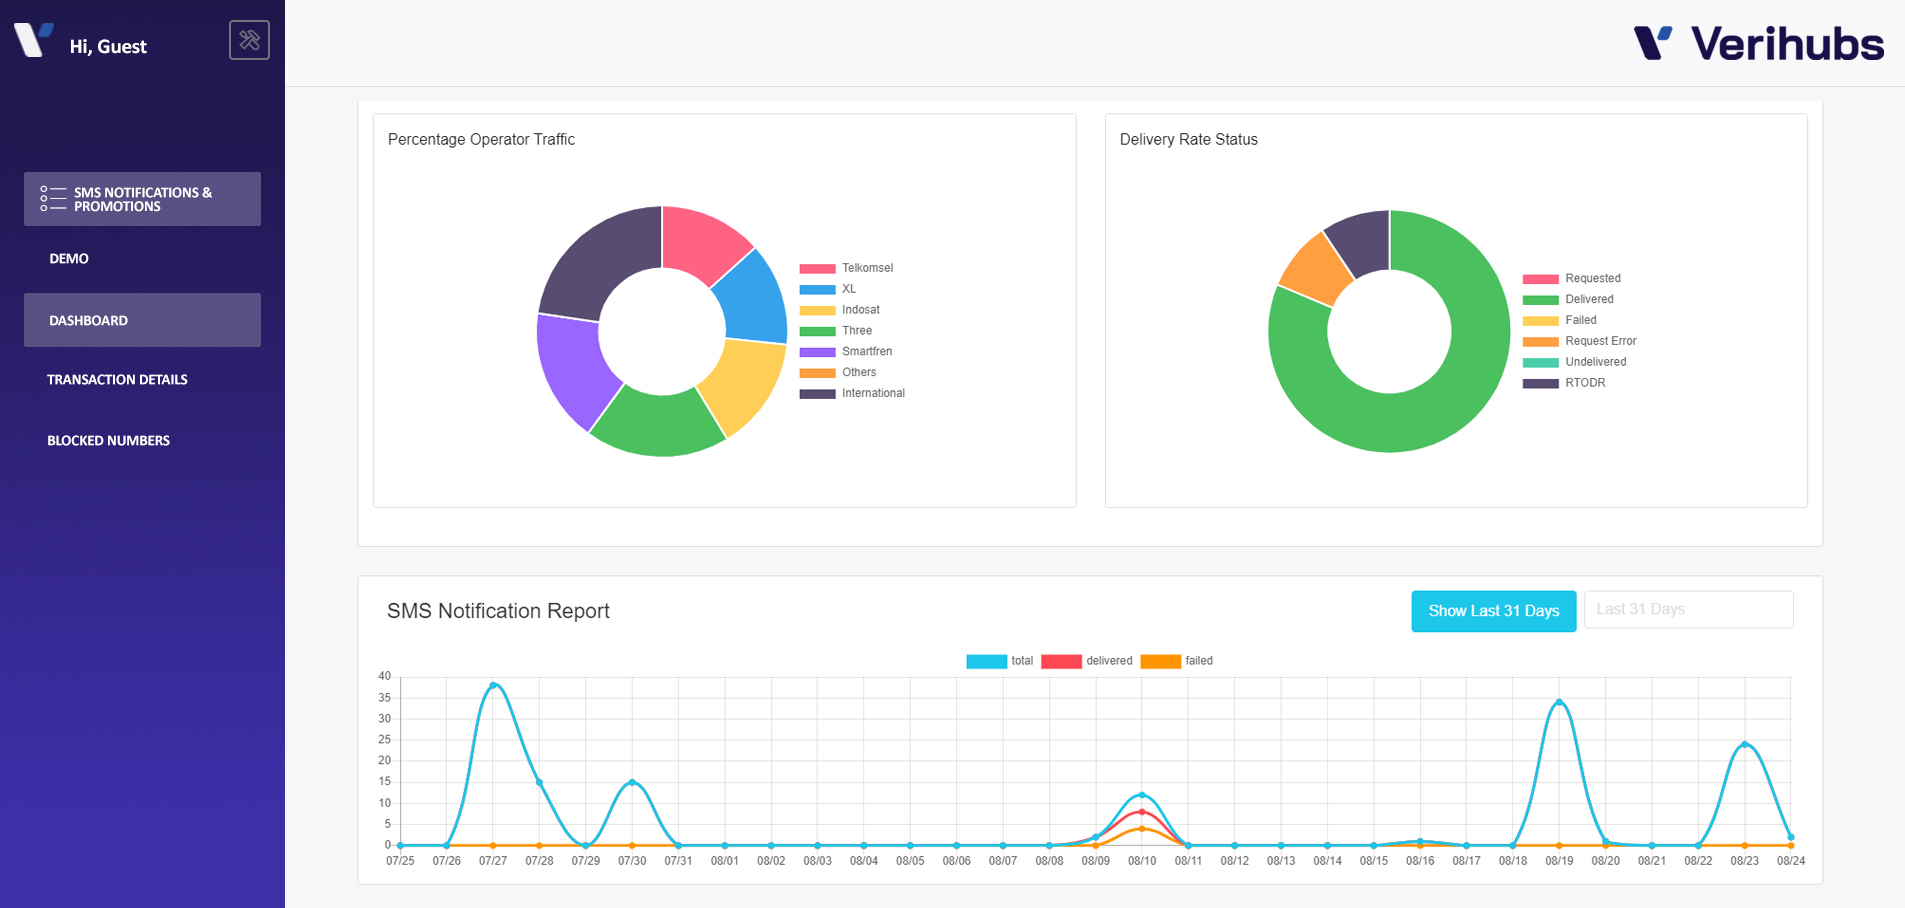The width and height of the screenshot is (1905, 908).
Task: Go to Transaction Details page
Action: click(x=117, y=380)
